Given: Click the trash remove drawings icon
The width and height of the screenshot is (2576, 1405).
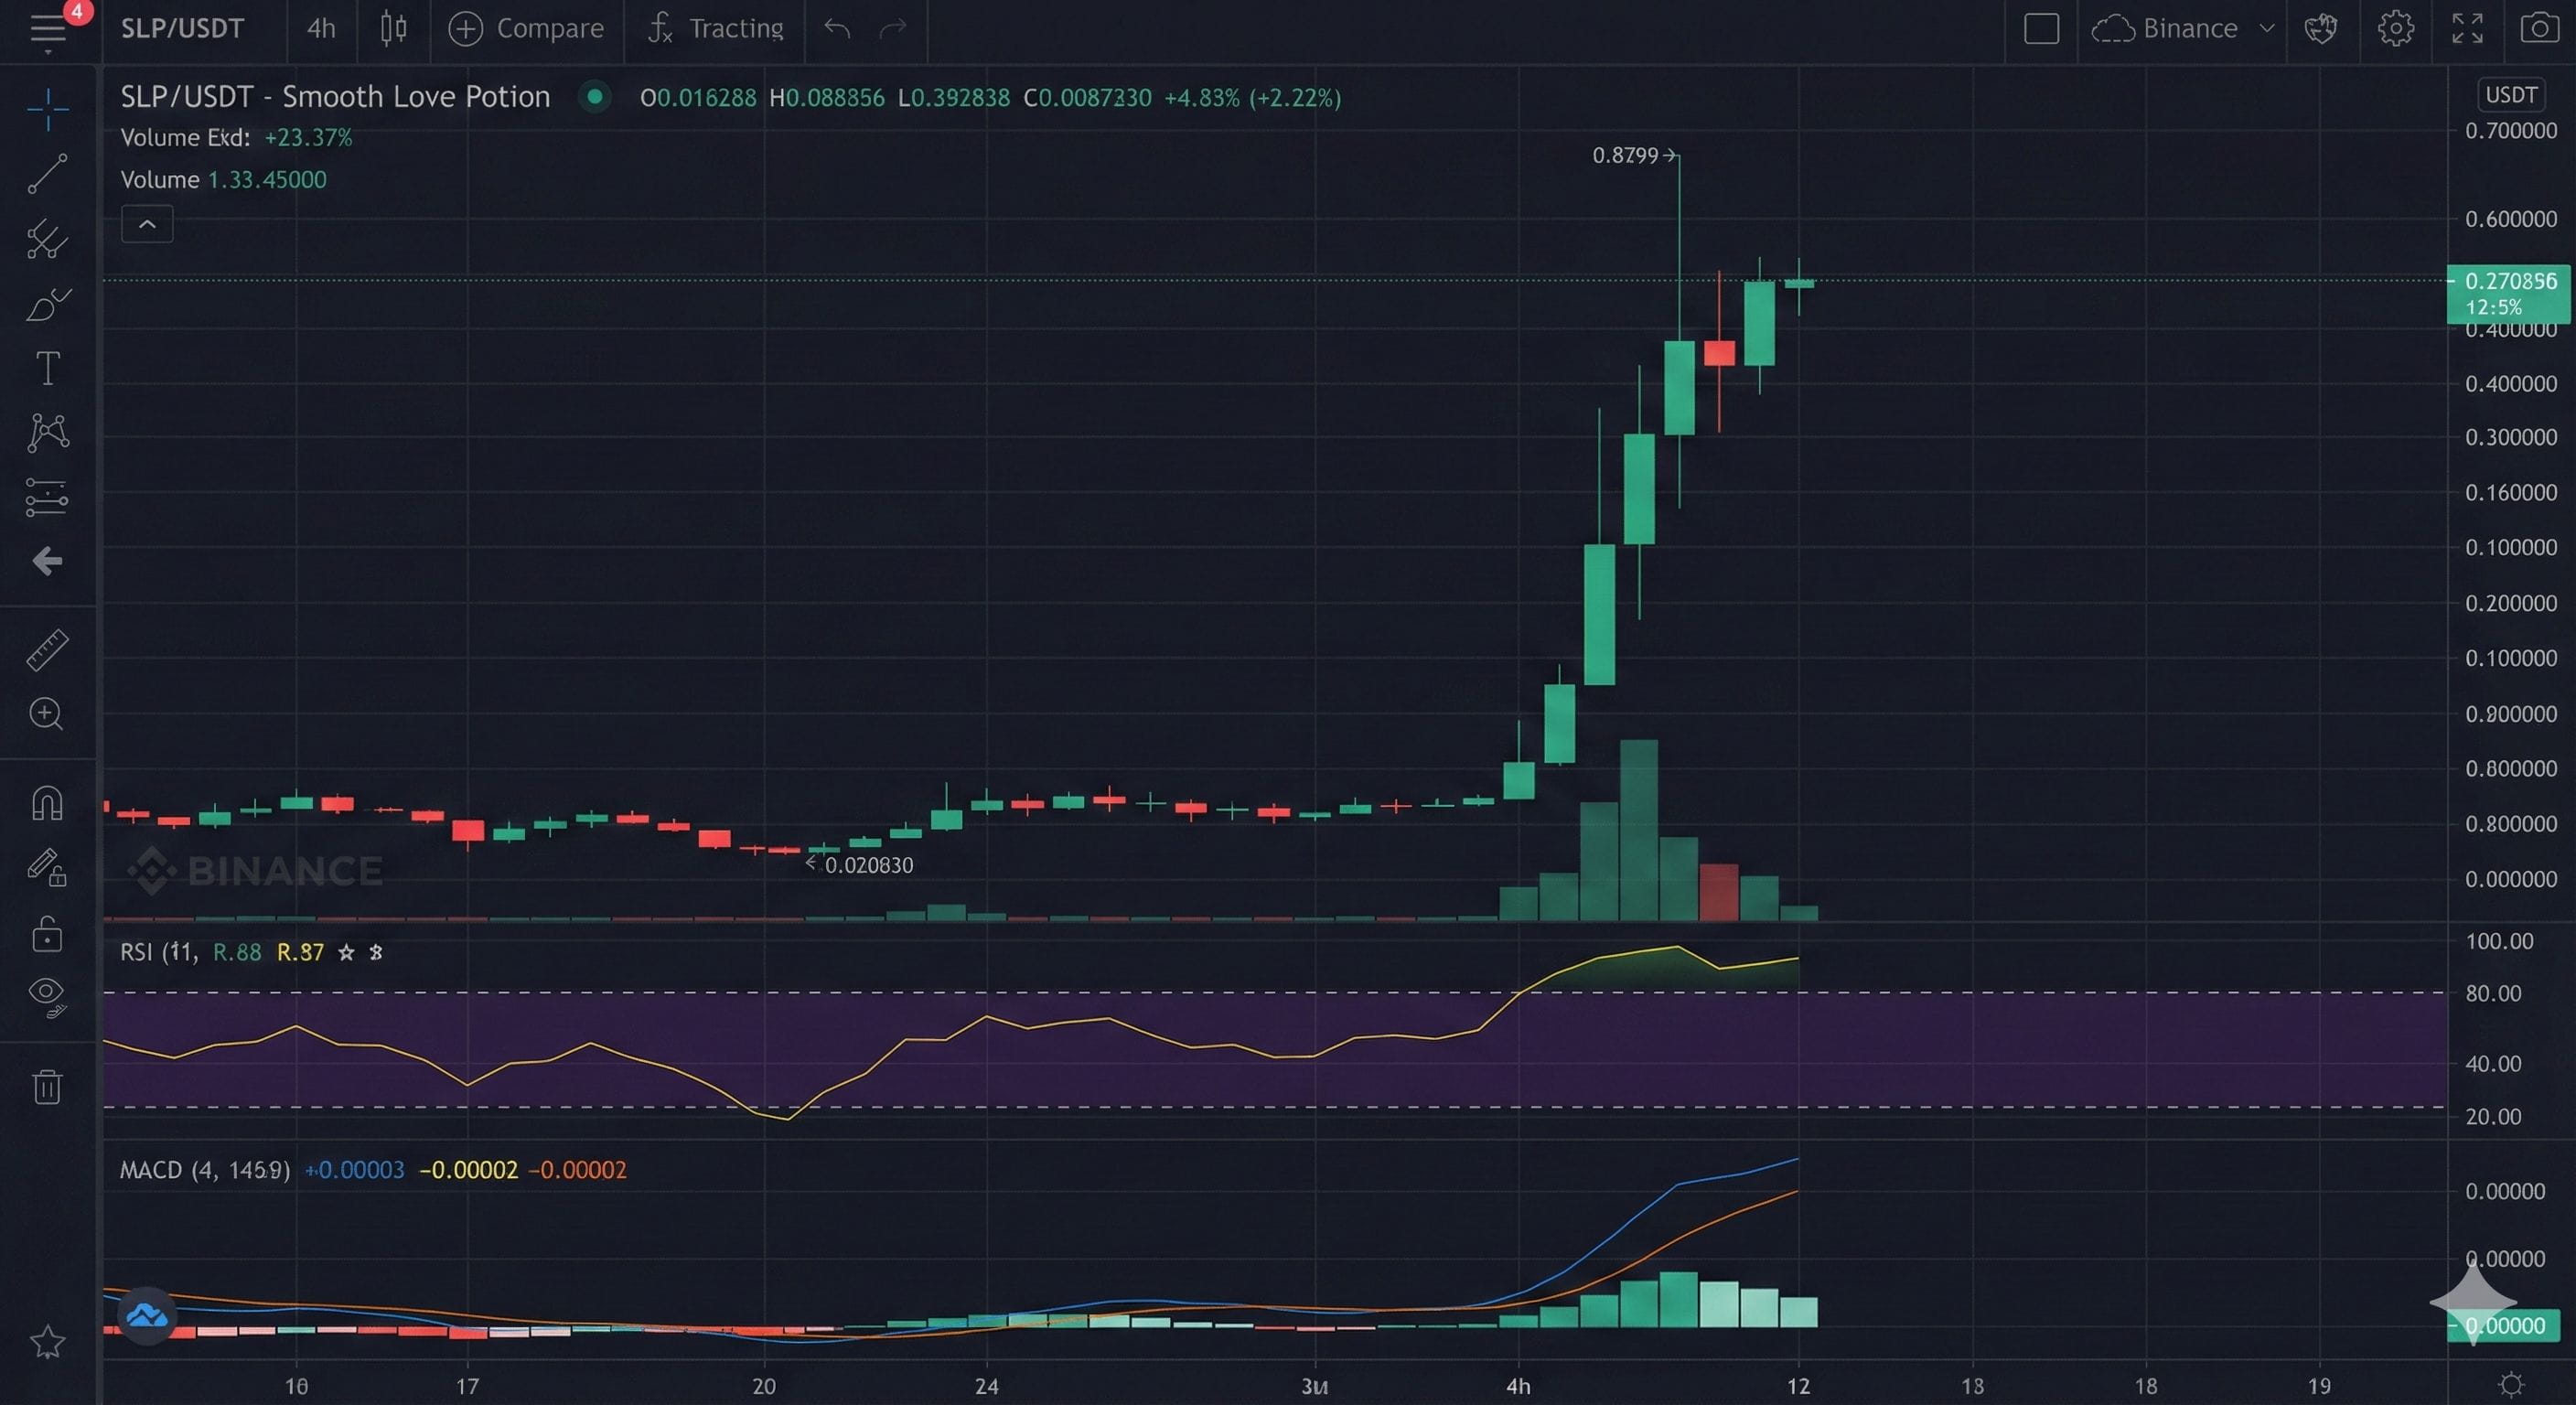Looking at the screenshot, I should click(47, 1086).
